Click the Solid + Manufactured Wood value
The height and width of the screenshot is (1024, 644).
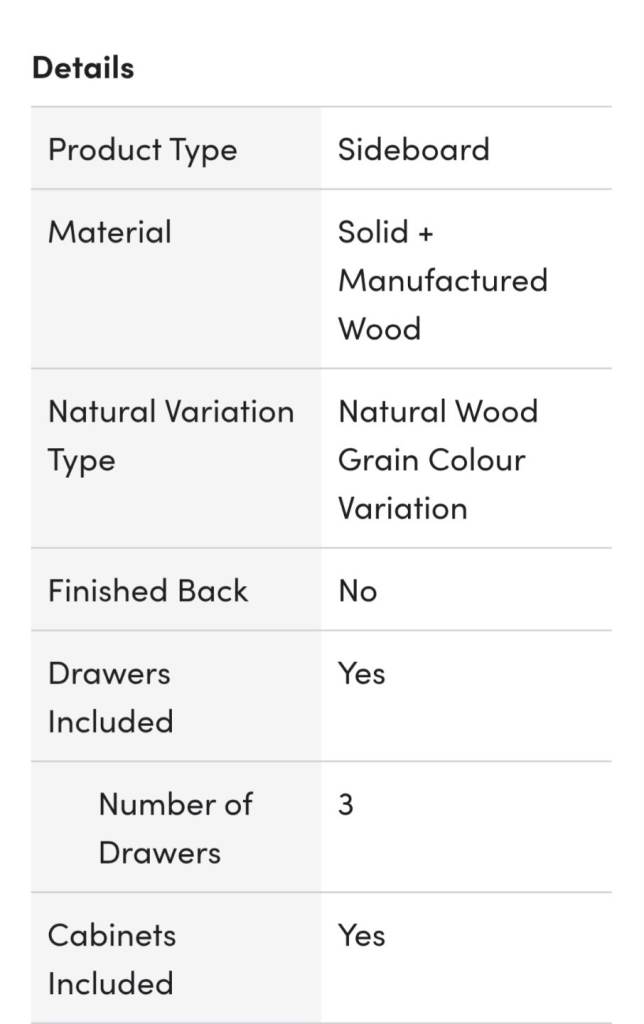click(x=442, y=280)
